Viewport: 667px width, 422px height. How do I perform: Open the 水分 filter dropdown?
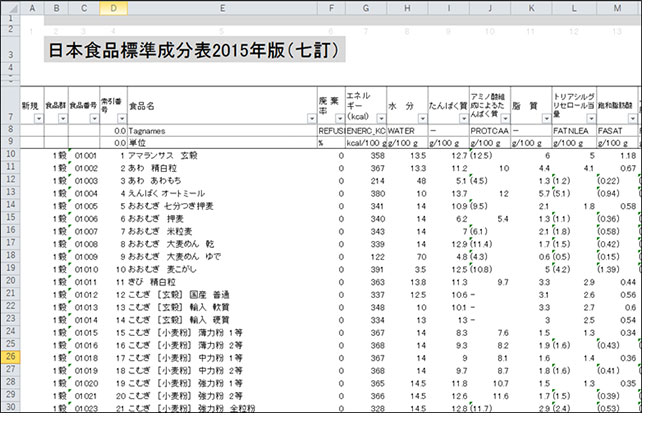click(x=422, y=119)
